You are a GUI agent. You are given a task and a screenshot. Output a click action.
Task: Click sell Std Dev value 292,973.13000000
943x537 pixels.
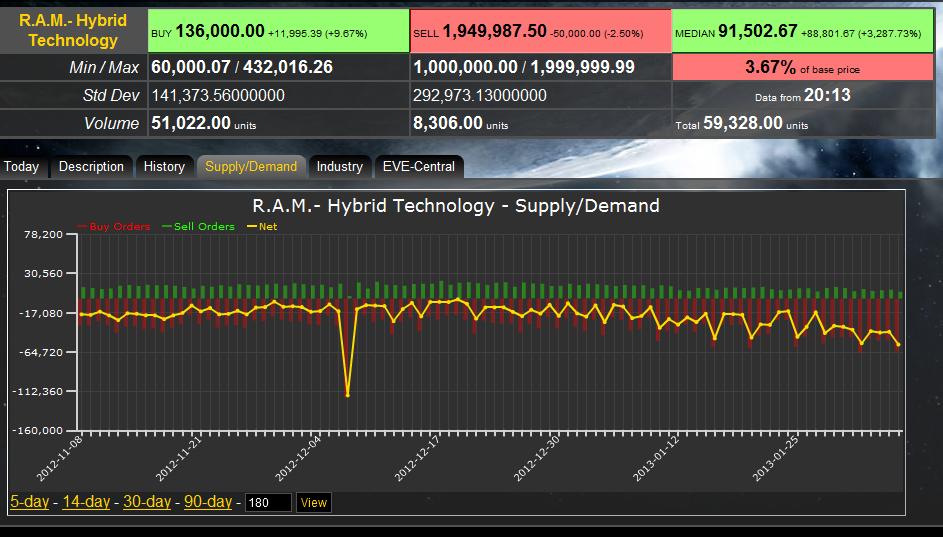point(480,95)
